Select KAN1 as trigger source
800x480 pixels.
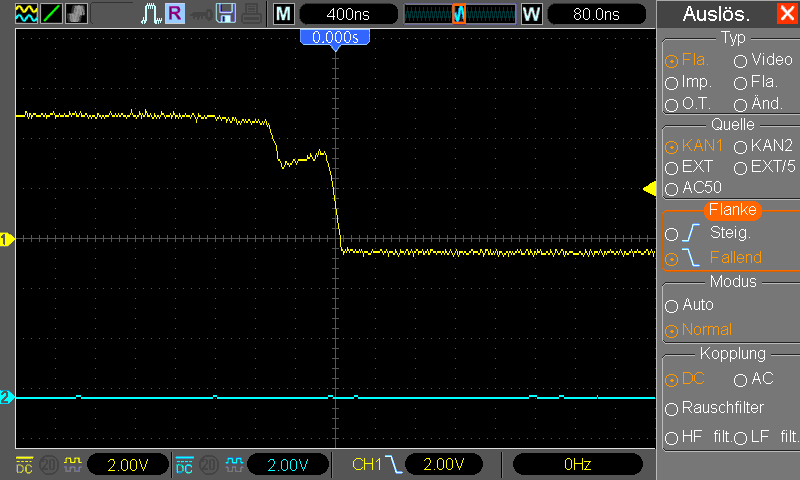694,146
